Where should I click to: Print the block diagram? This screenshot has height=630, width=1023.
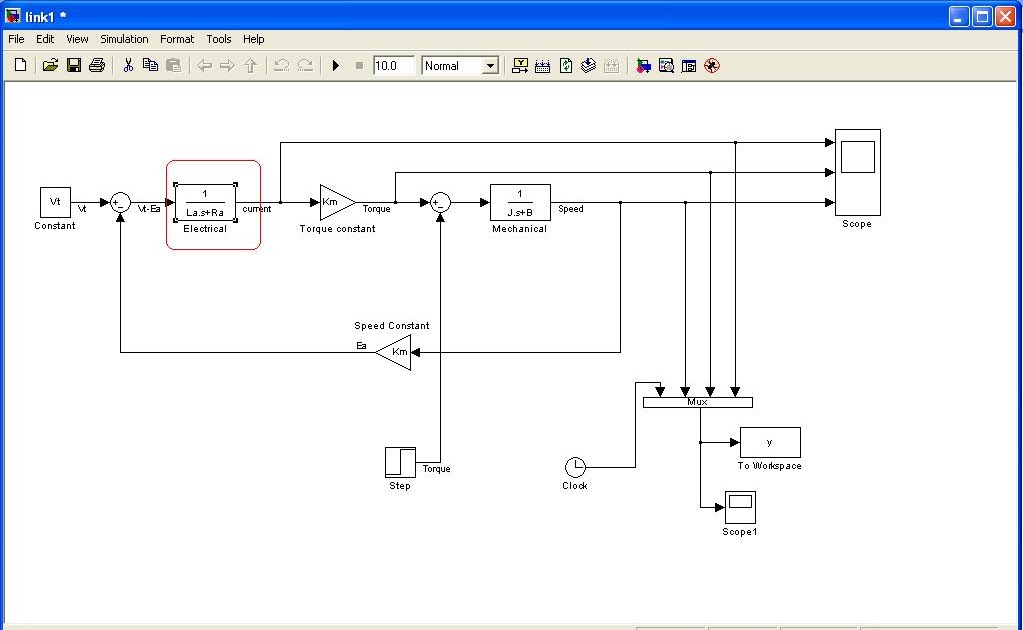tap(96, 65)
